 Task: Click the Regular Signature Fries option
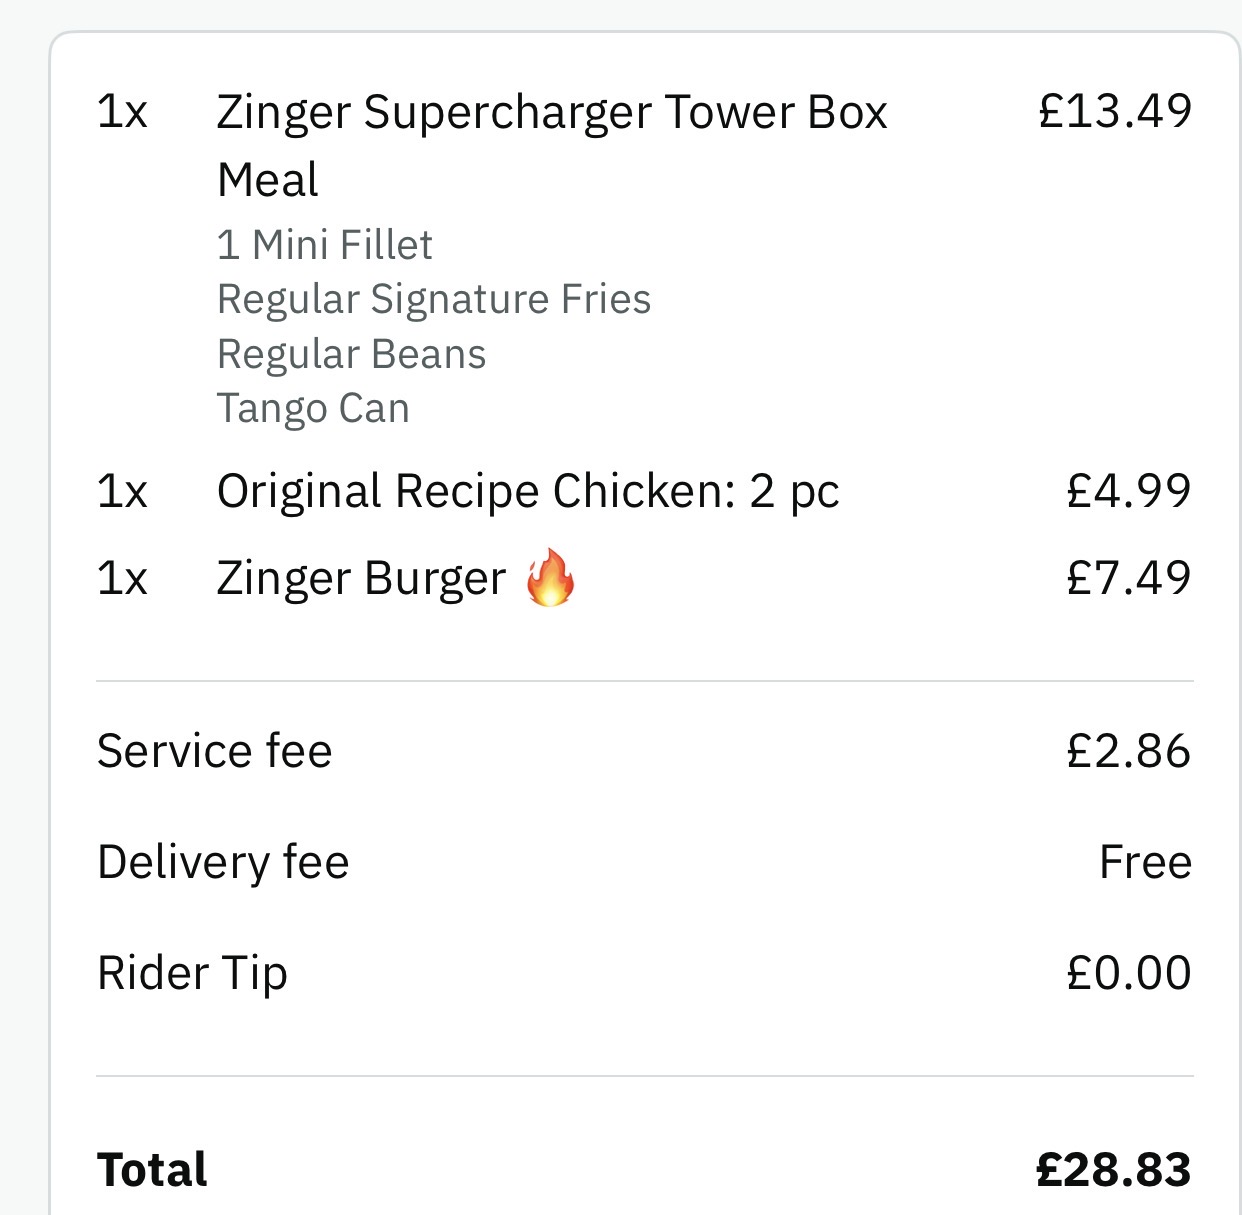click(x=433, y=299)
